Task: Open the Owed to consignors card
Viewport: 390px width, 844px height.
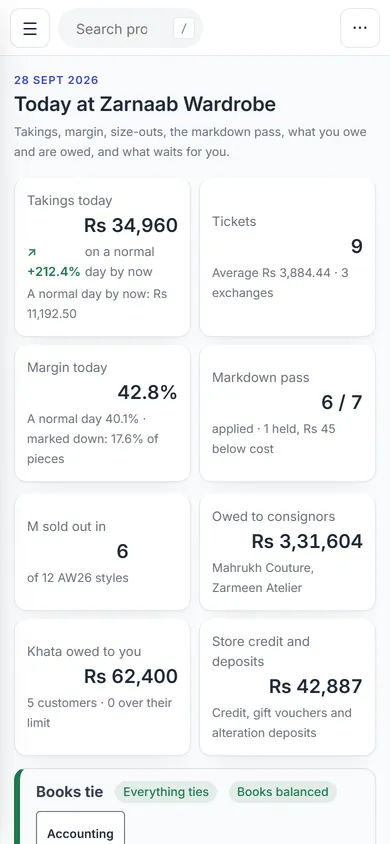Action: click(287, 552)
